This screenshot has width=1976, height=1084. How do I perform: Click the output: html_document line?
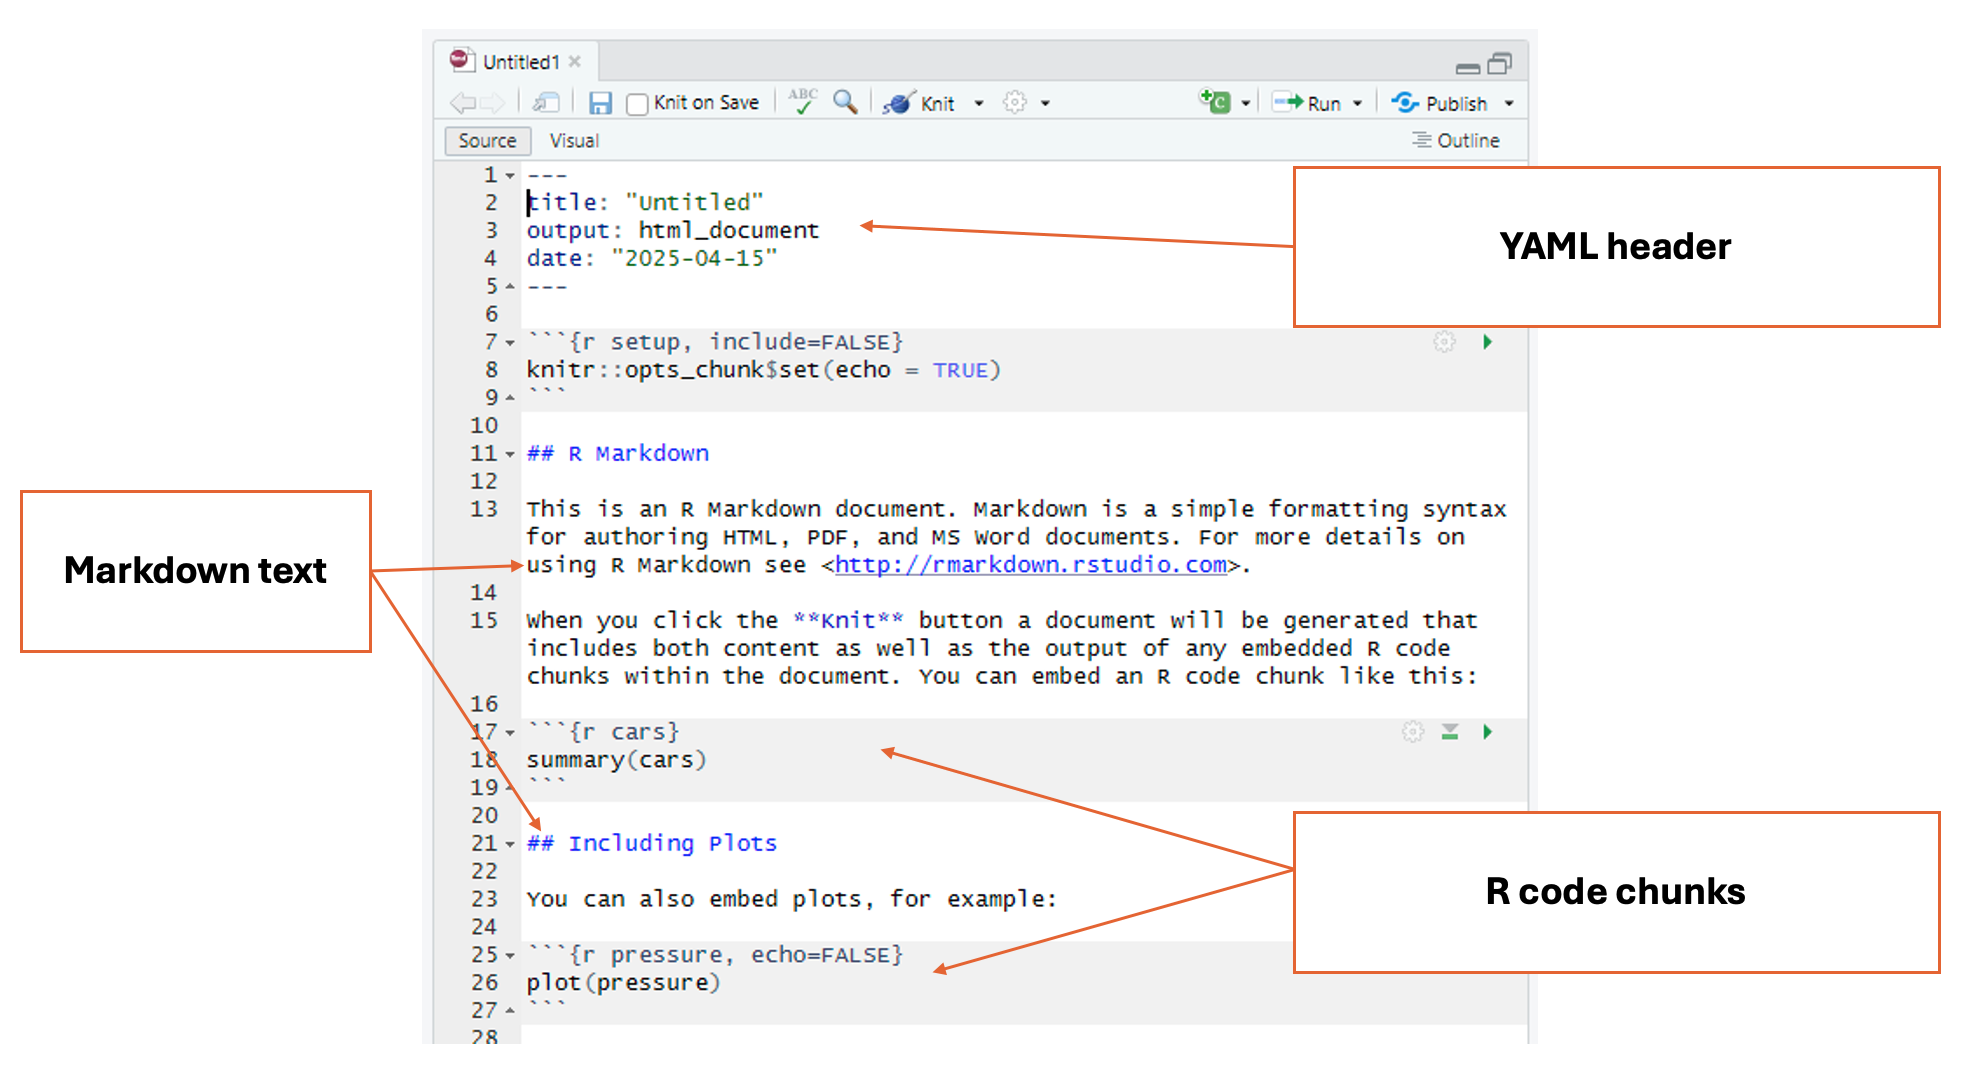(x=673, y=230)
